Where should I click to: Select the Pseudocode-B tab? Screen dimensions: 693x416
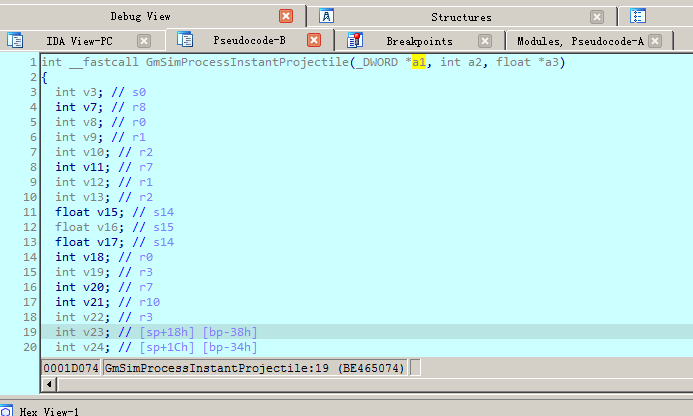(x=249, y=40)
